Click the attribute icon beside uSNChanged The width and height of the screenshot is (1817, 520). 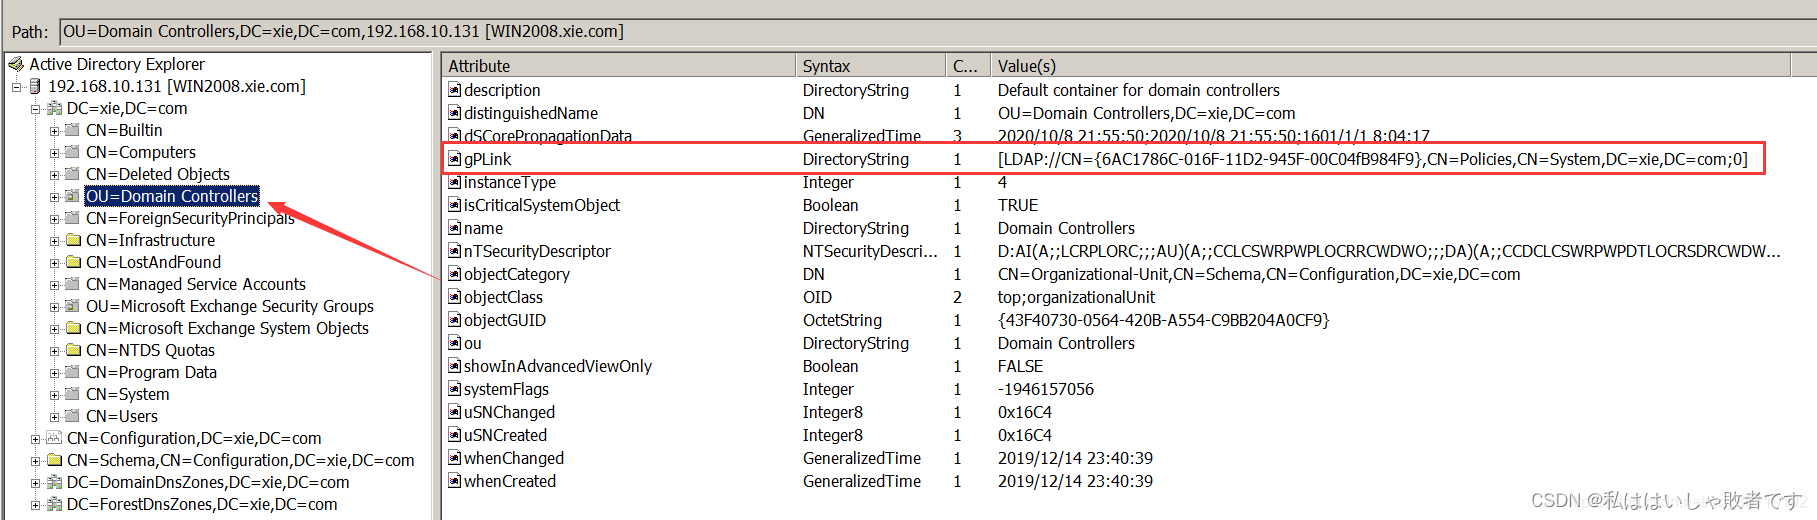click(x=454, y=412)
